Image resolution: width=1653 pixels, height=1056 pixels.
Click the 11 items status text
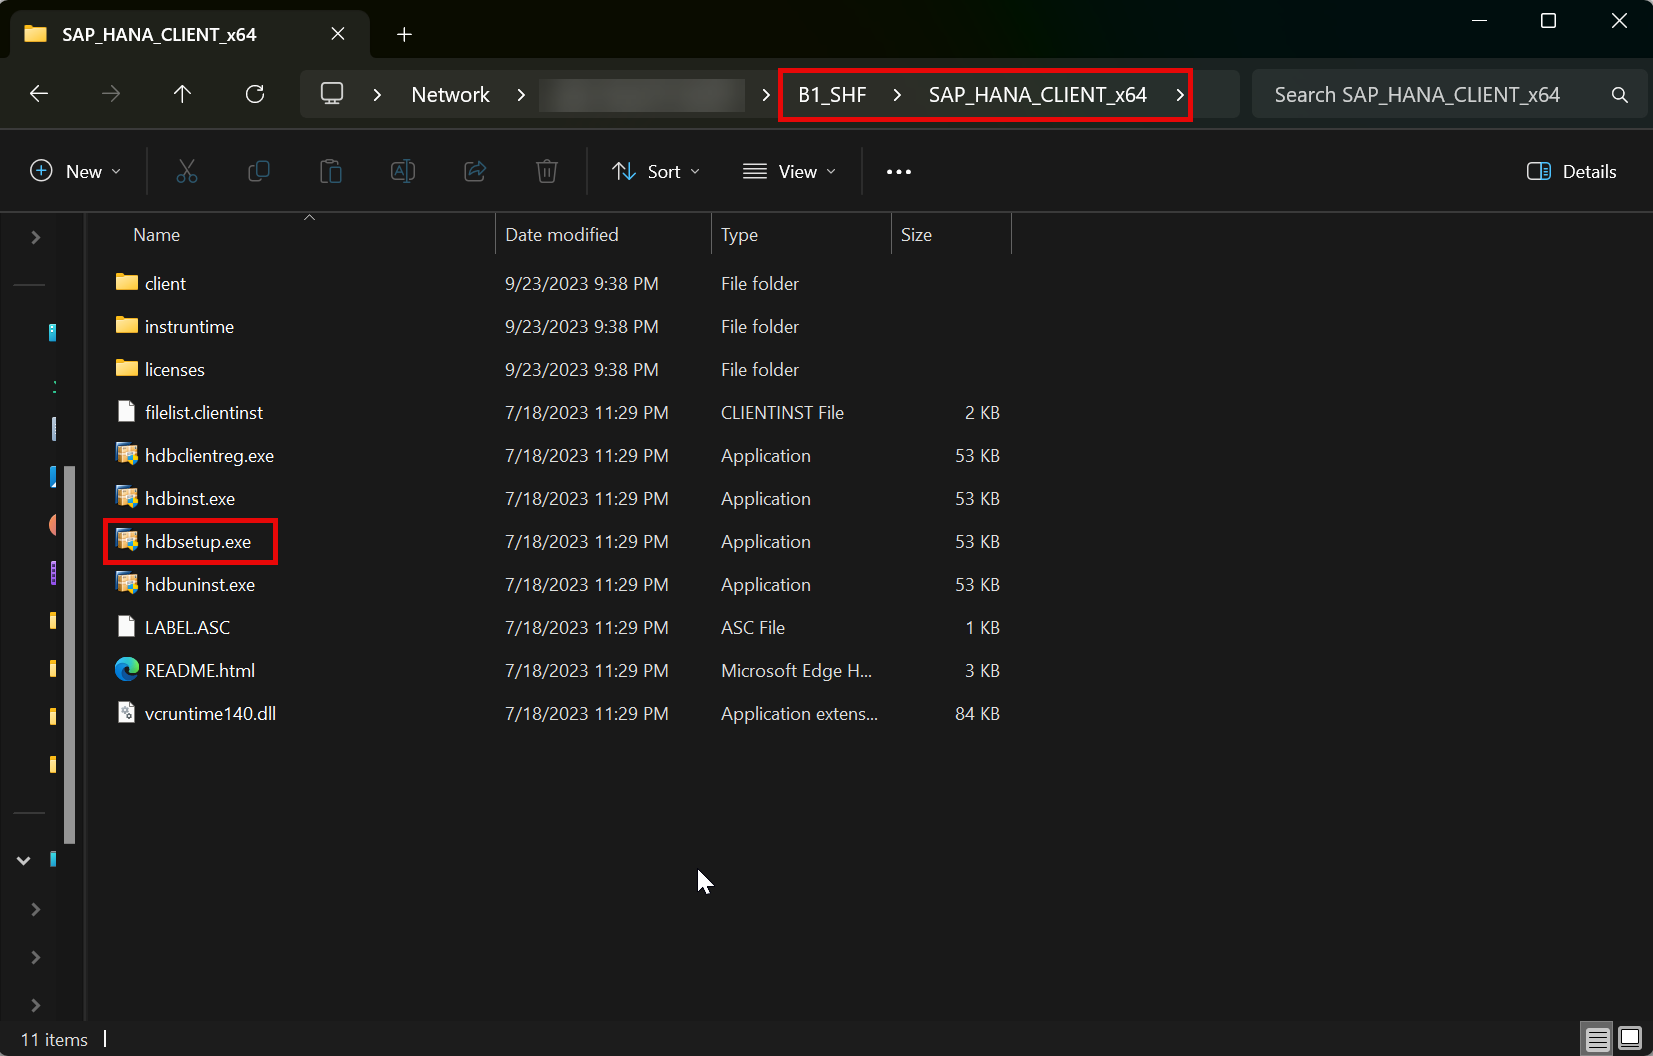[54, 1040]
